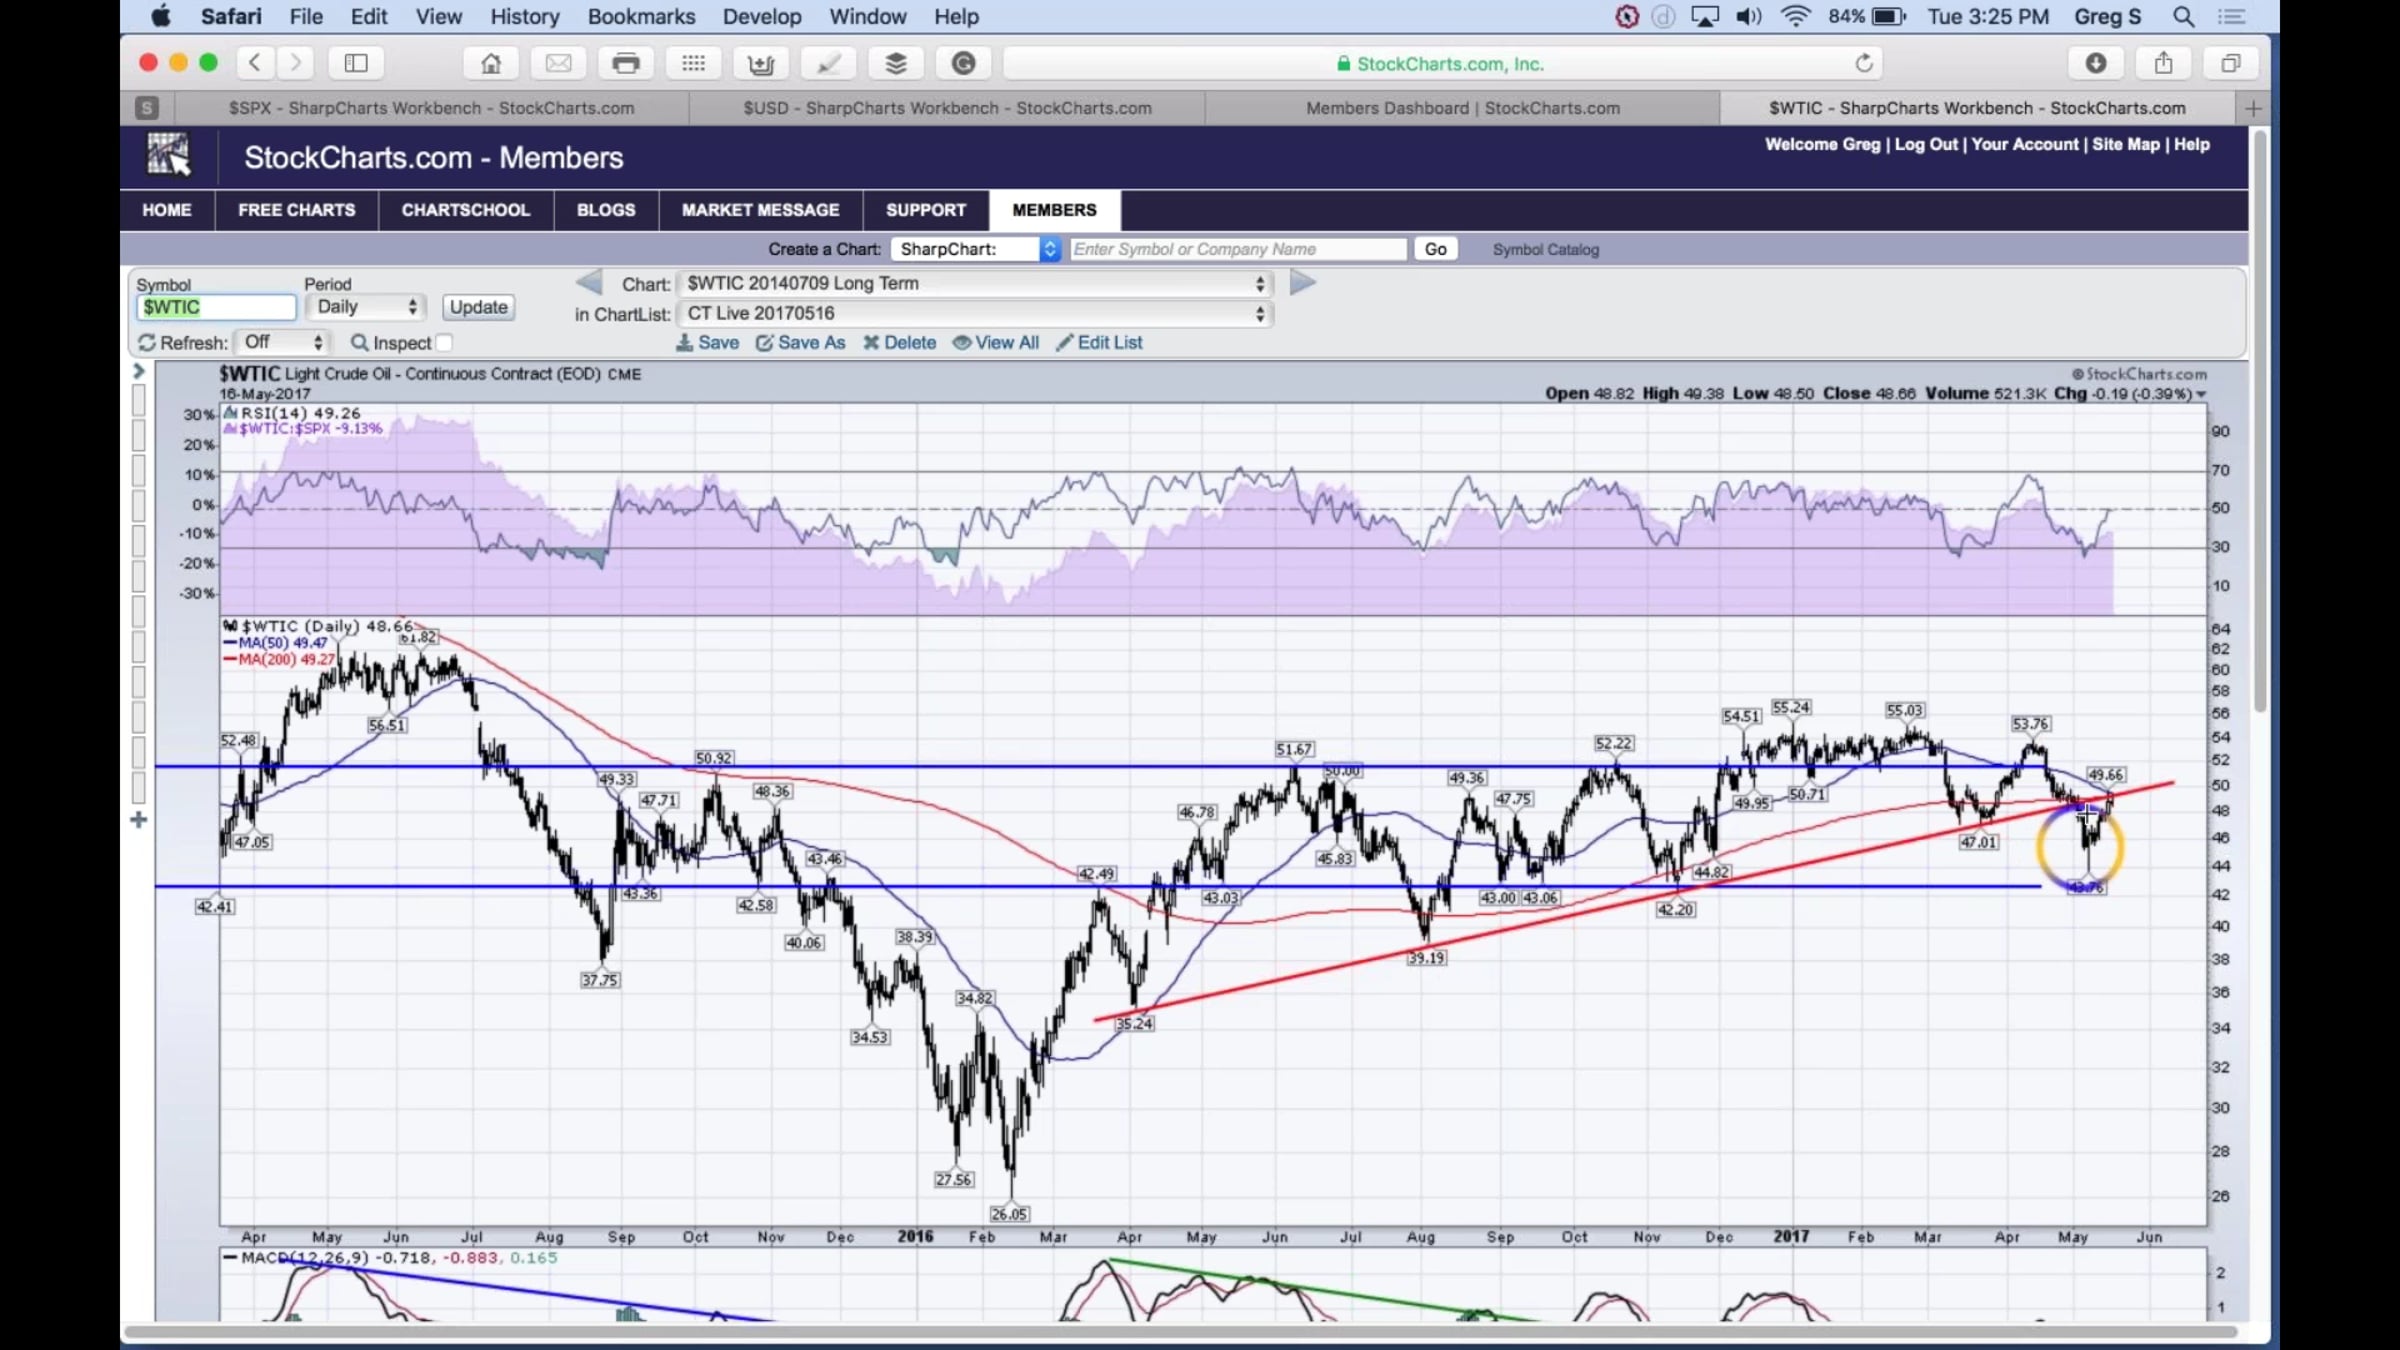
Task: Open the Free Charts navigation tab
Action: [297, 210]
